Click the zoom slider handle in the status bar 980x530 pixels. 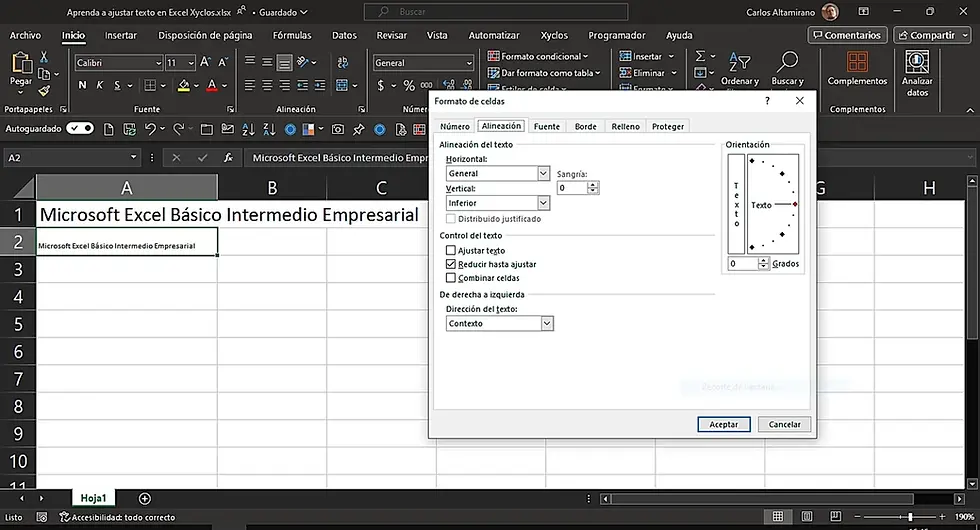click(x=910, y=516)
